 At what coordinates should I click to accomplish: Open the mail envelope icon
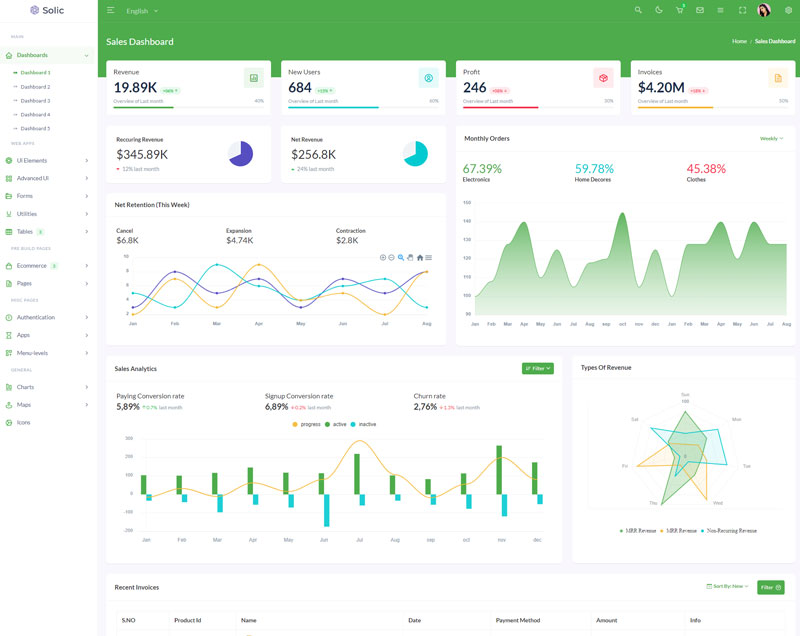tap(700, 10)
